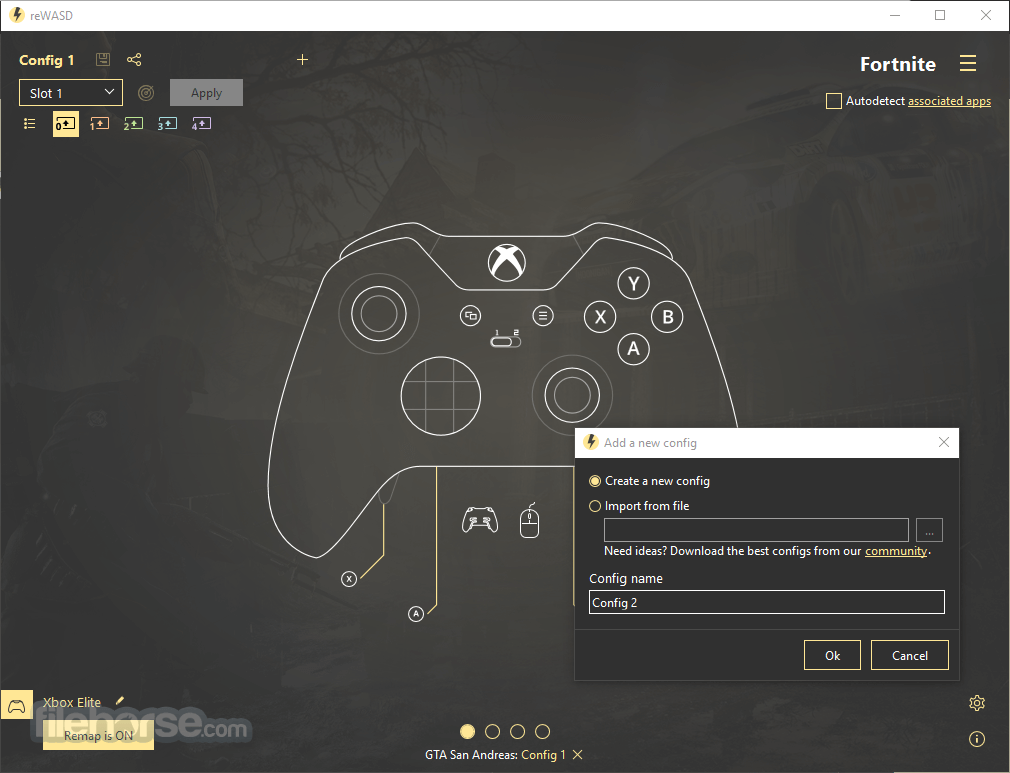Share Config 1 via share icon
Viewport: 1010px width, 773px height.
[x=134, y=60]
